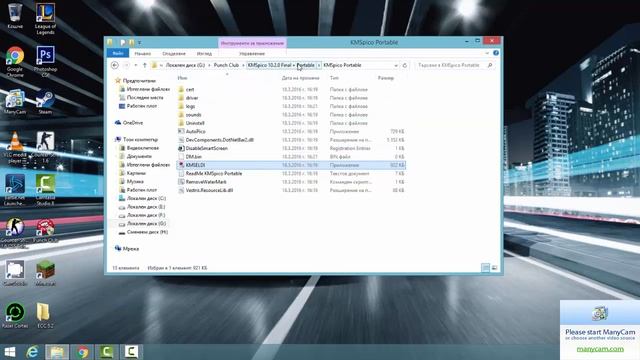Open the Файл tab
640x360 pixels.
tap(118, 53)
